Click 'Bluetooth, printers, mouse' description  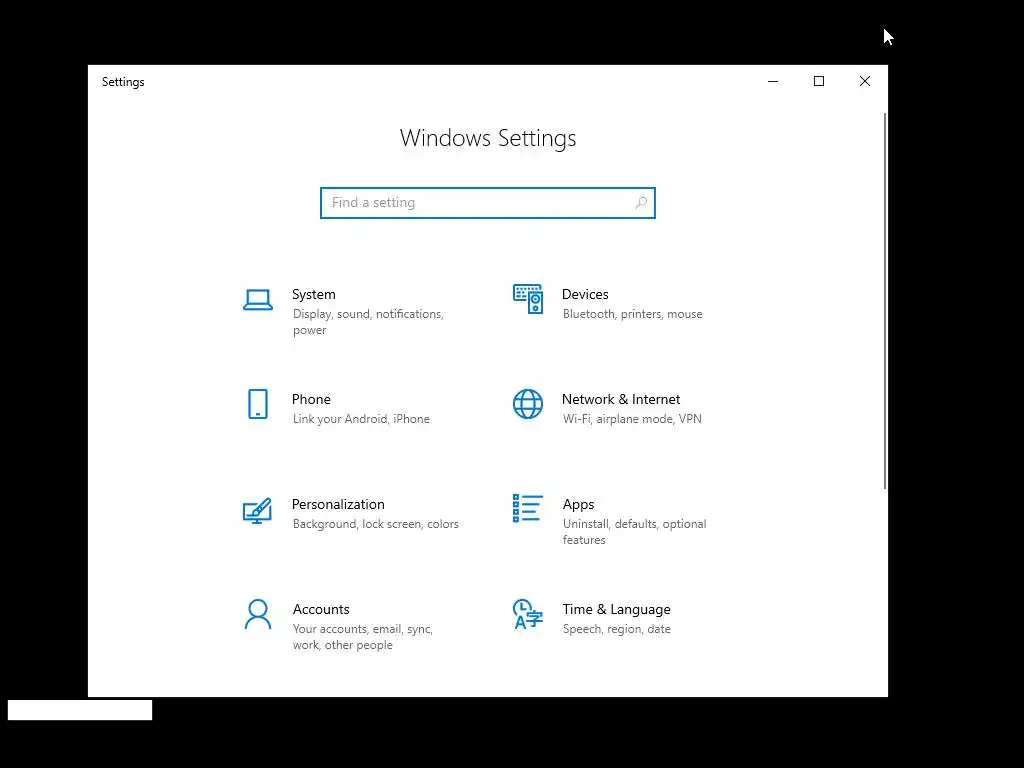pos(633,314)
